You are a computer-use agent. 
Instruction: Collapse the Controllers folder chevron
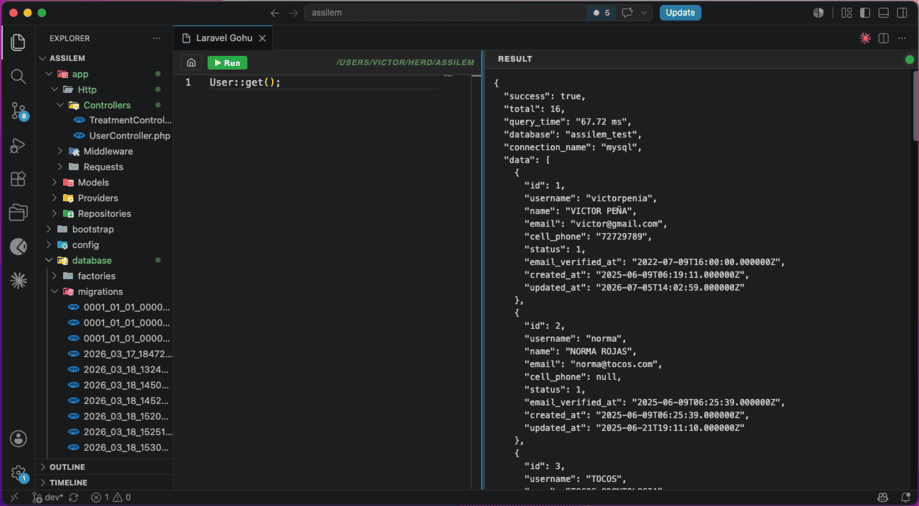pyautogui.click(x=60, y=105)
